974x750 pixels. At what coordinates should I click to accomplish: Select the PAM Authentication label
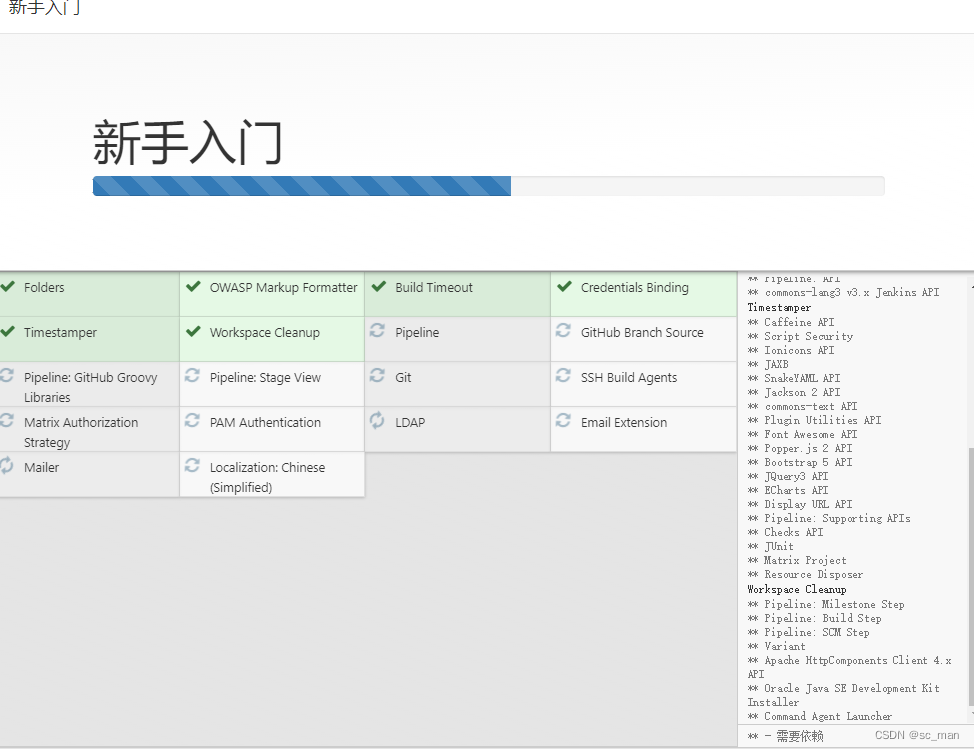(265, 423)
